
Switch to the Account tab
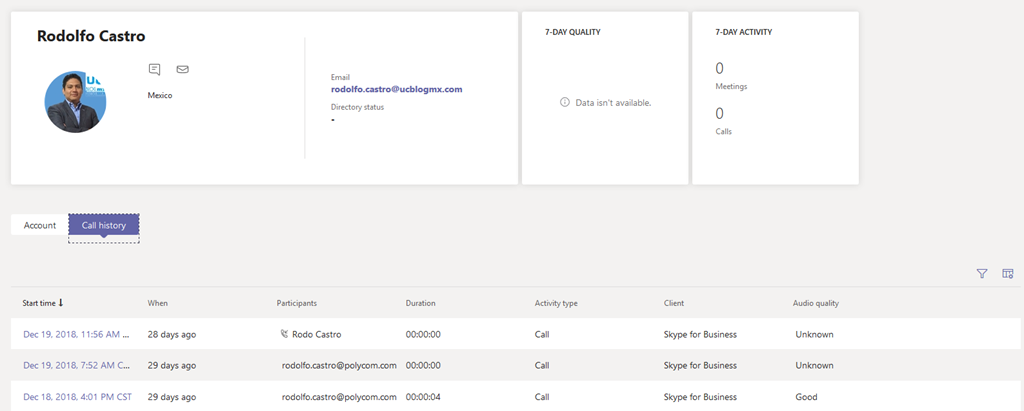coord(40,225)
